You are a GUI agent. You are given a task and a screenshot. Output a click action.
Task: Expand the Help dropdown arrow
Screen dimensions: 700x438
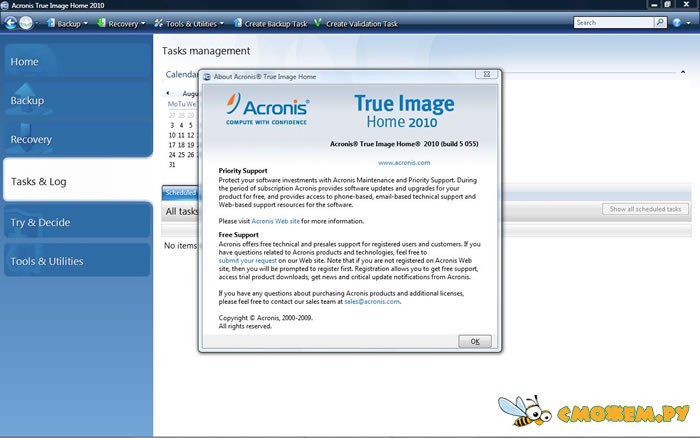tap(688, 23)
